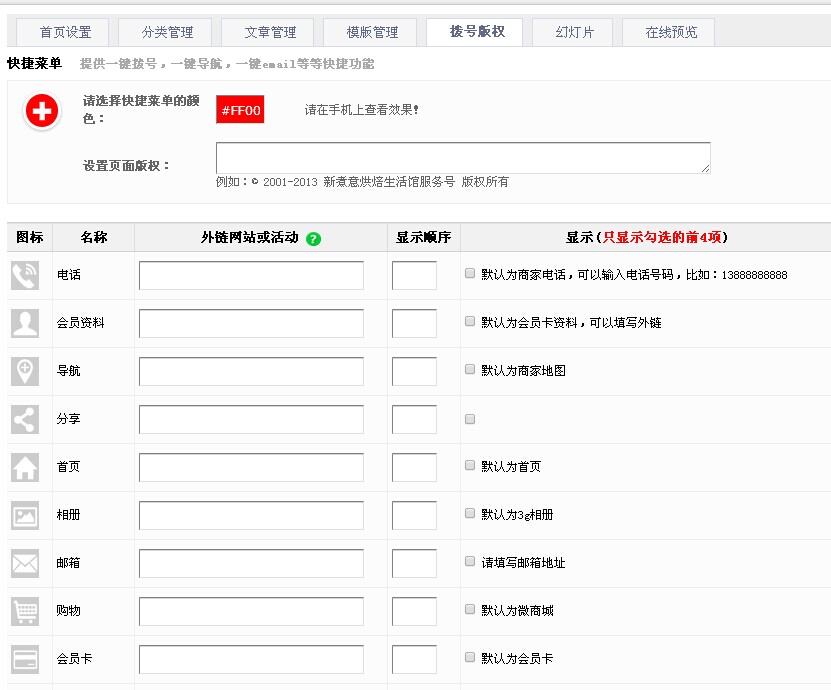Click the map pin navigation icon

tap(25, 371)
